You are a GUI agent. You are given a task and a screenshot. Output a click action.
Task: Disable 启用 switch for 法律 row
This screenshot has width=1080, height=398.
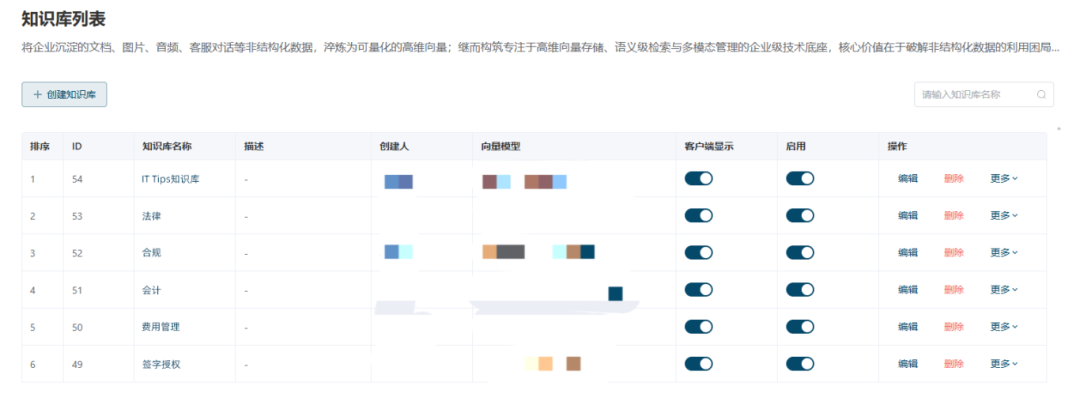point(800,216)
